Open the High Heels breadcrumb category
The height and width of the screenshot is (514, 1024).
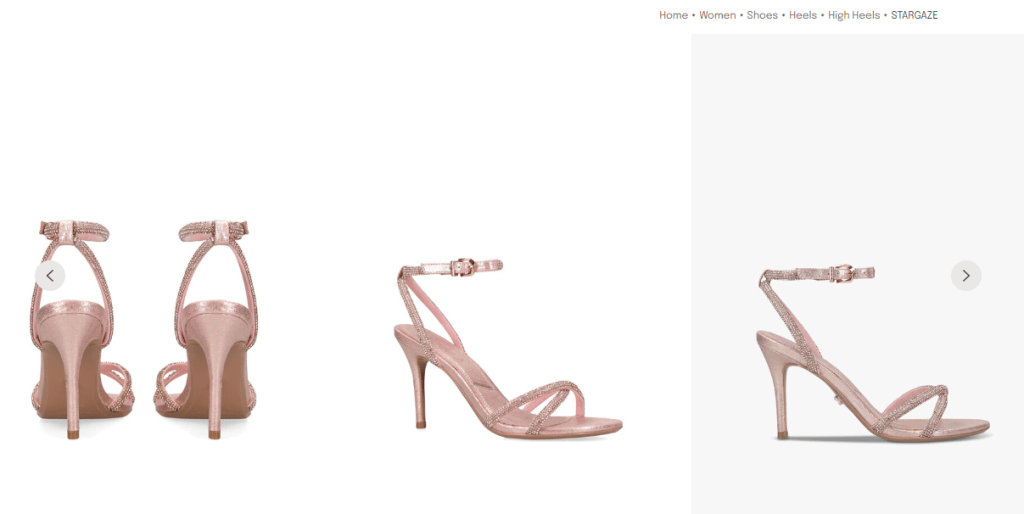[x=853, y=15]
